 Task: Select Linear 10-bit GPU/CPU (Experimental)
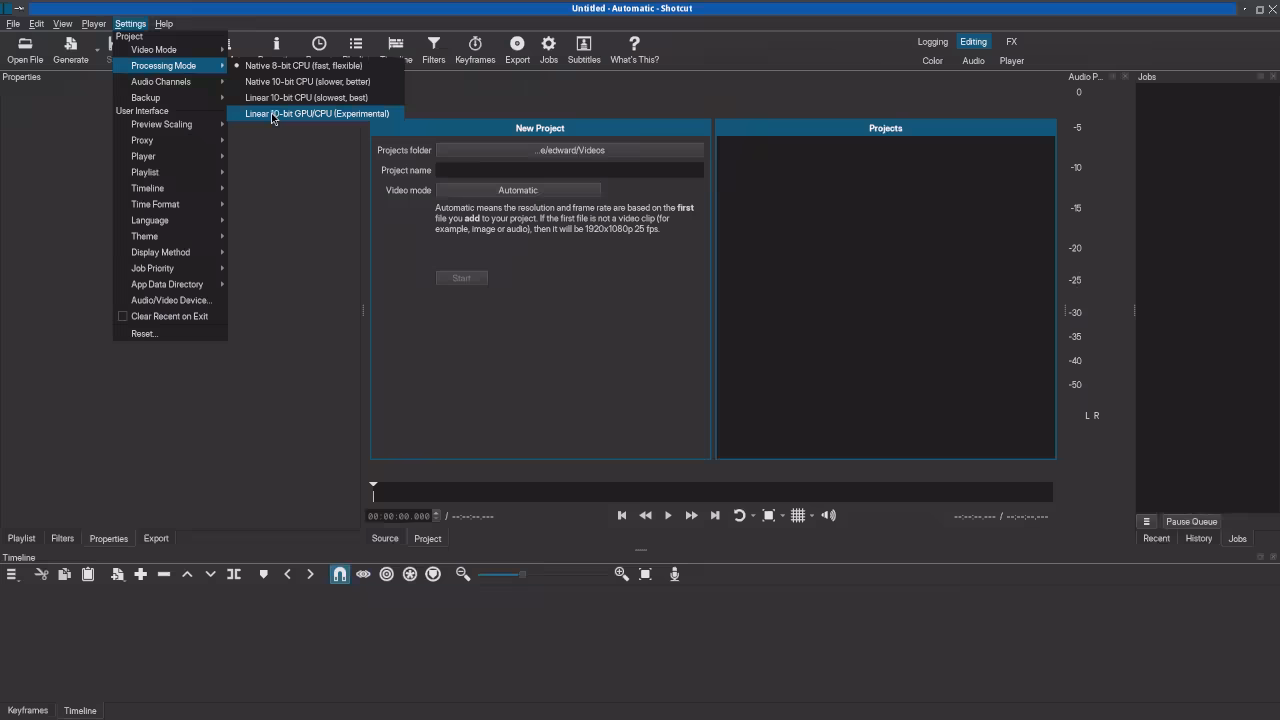316,114
